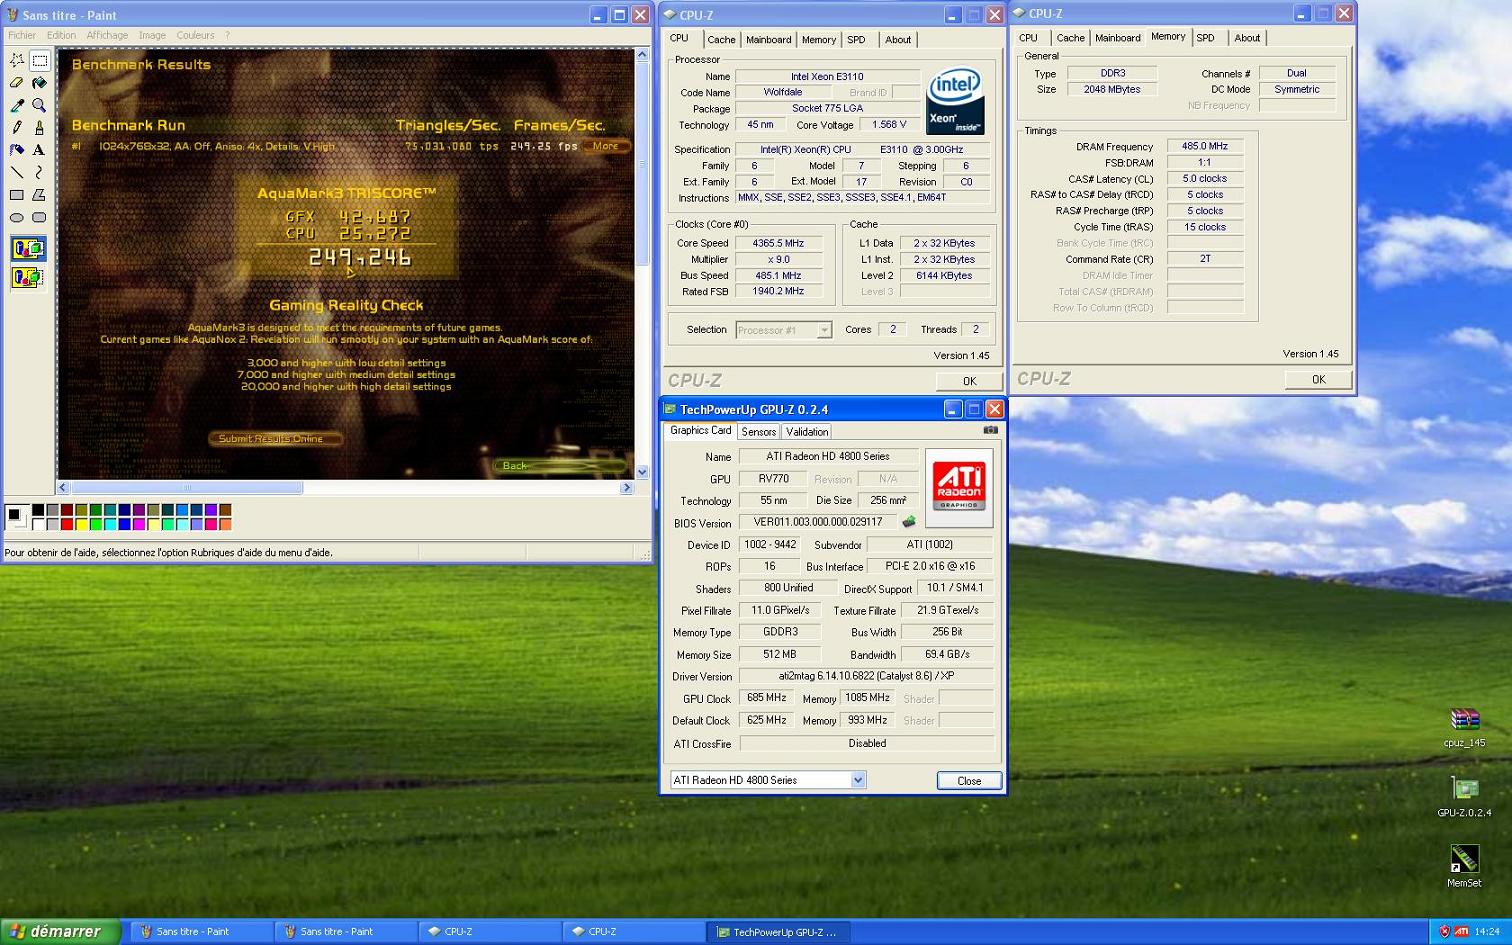1512x945 pixels.
Task: Switch to the first Sans titre - Paint taskbar button
Action: [201, 931]
